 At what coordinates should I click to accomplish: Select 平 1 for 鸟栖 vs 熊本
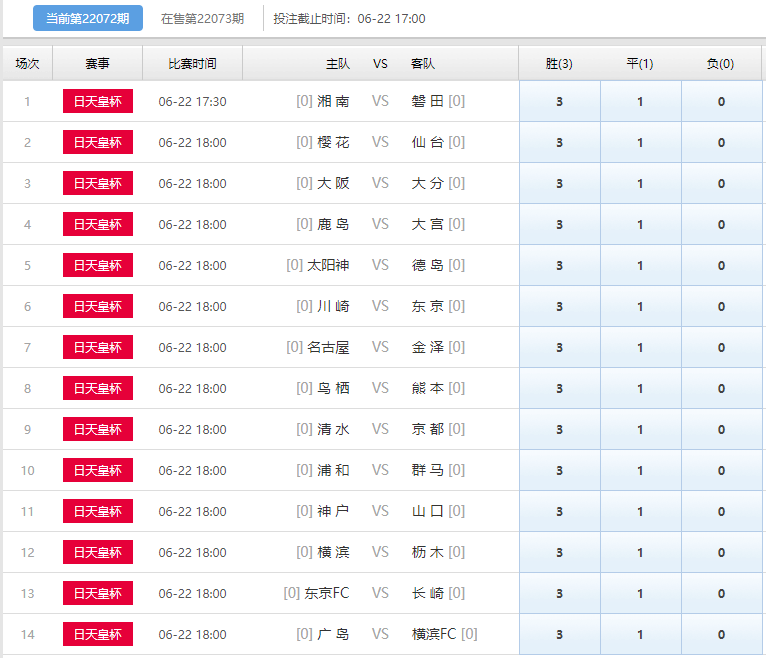click(x=640, y=389)
